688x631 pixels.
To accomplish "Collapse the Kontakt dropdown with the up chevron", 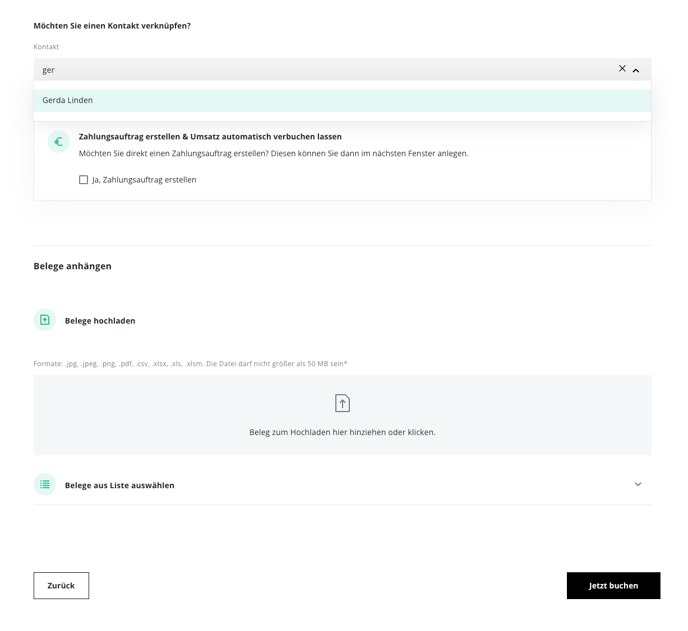I will 636,70.
